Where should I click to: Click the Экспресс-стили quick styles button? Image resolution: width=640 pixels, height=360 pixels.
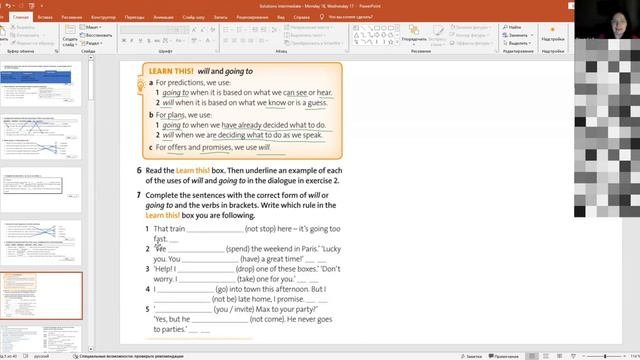(438, 35)
